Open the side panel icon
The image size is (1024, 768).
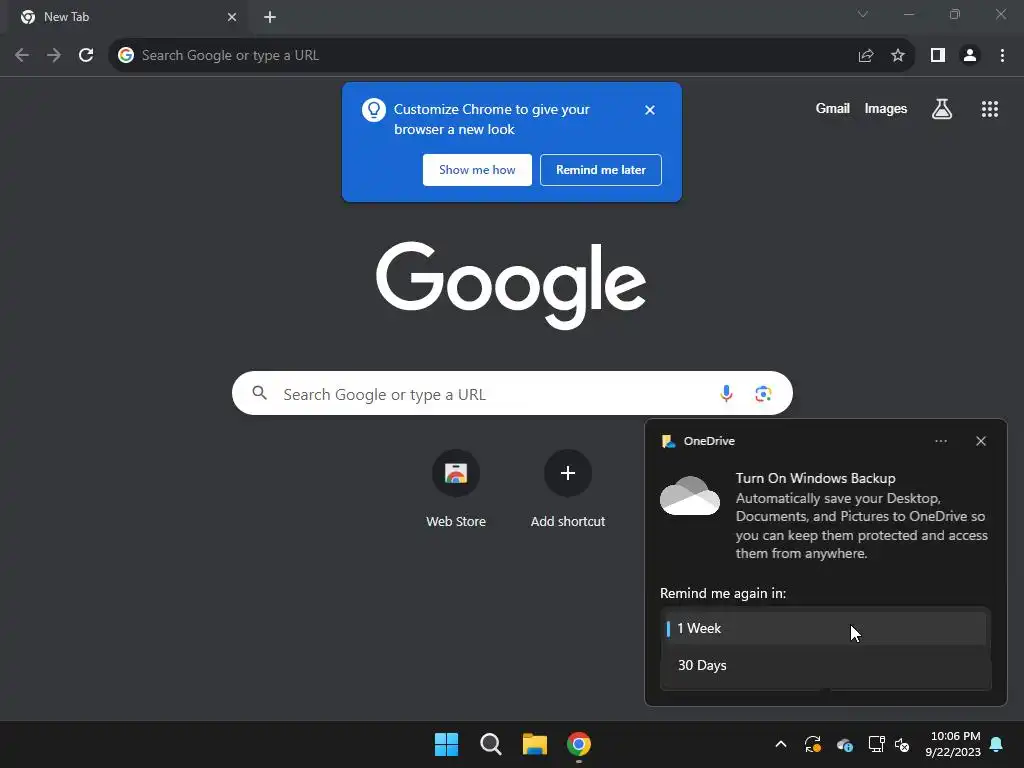[938, 56]
